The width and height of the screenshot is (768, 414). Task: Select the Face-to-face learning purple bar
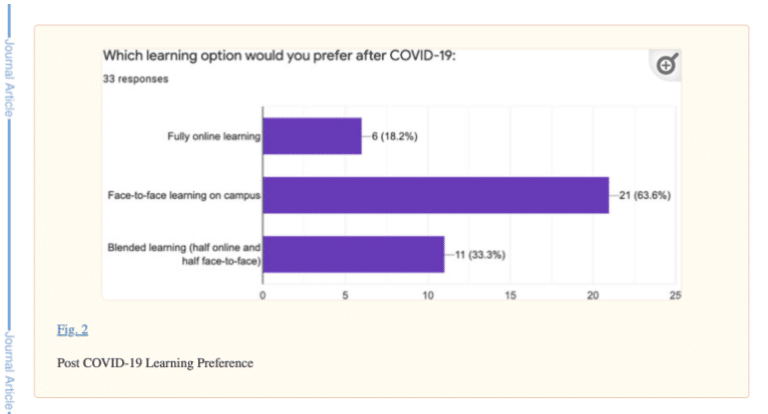[435, 195]
